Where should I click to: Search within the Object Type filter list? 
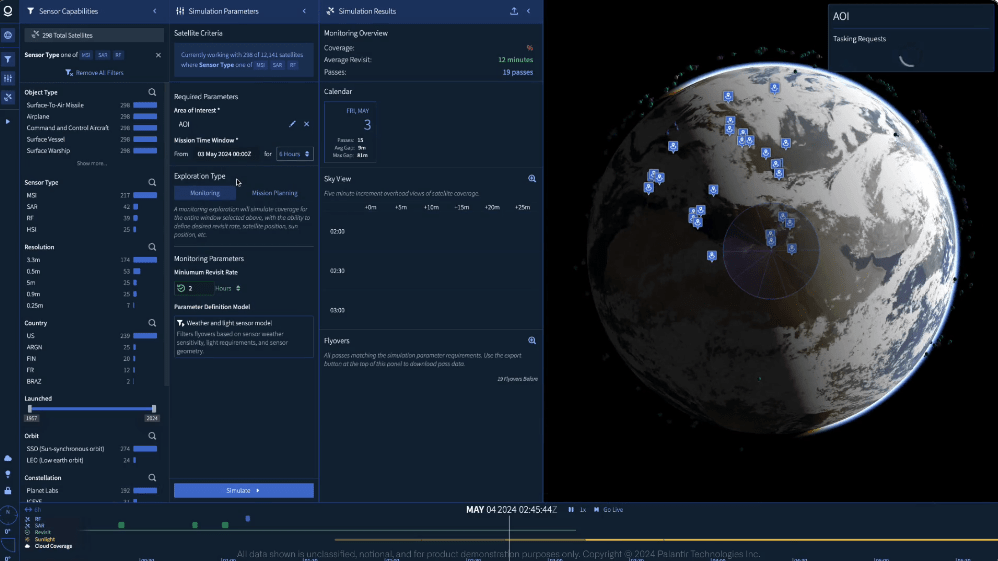point(152,92)
